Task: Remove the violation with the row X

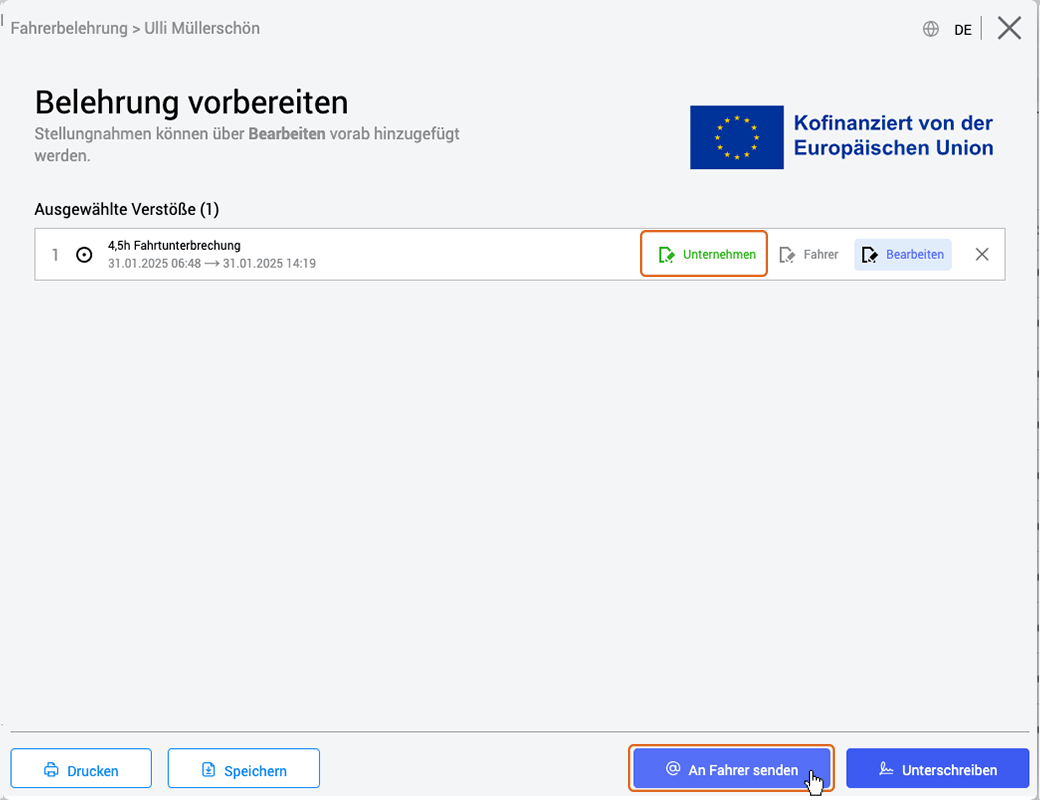Action: pyautogui.click(x=982, y=255)
